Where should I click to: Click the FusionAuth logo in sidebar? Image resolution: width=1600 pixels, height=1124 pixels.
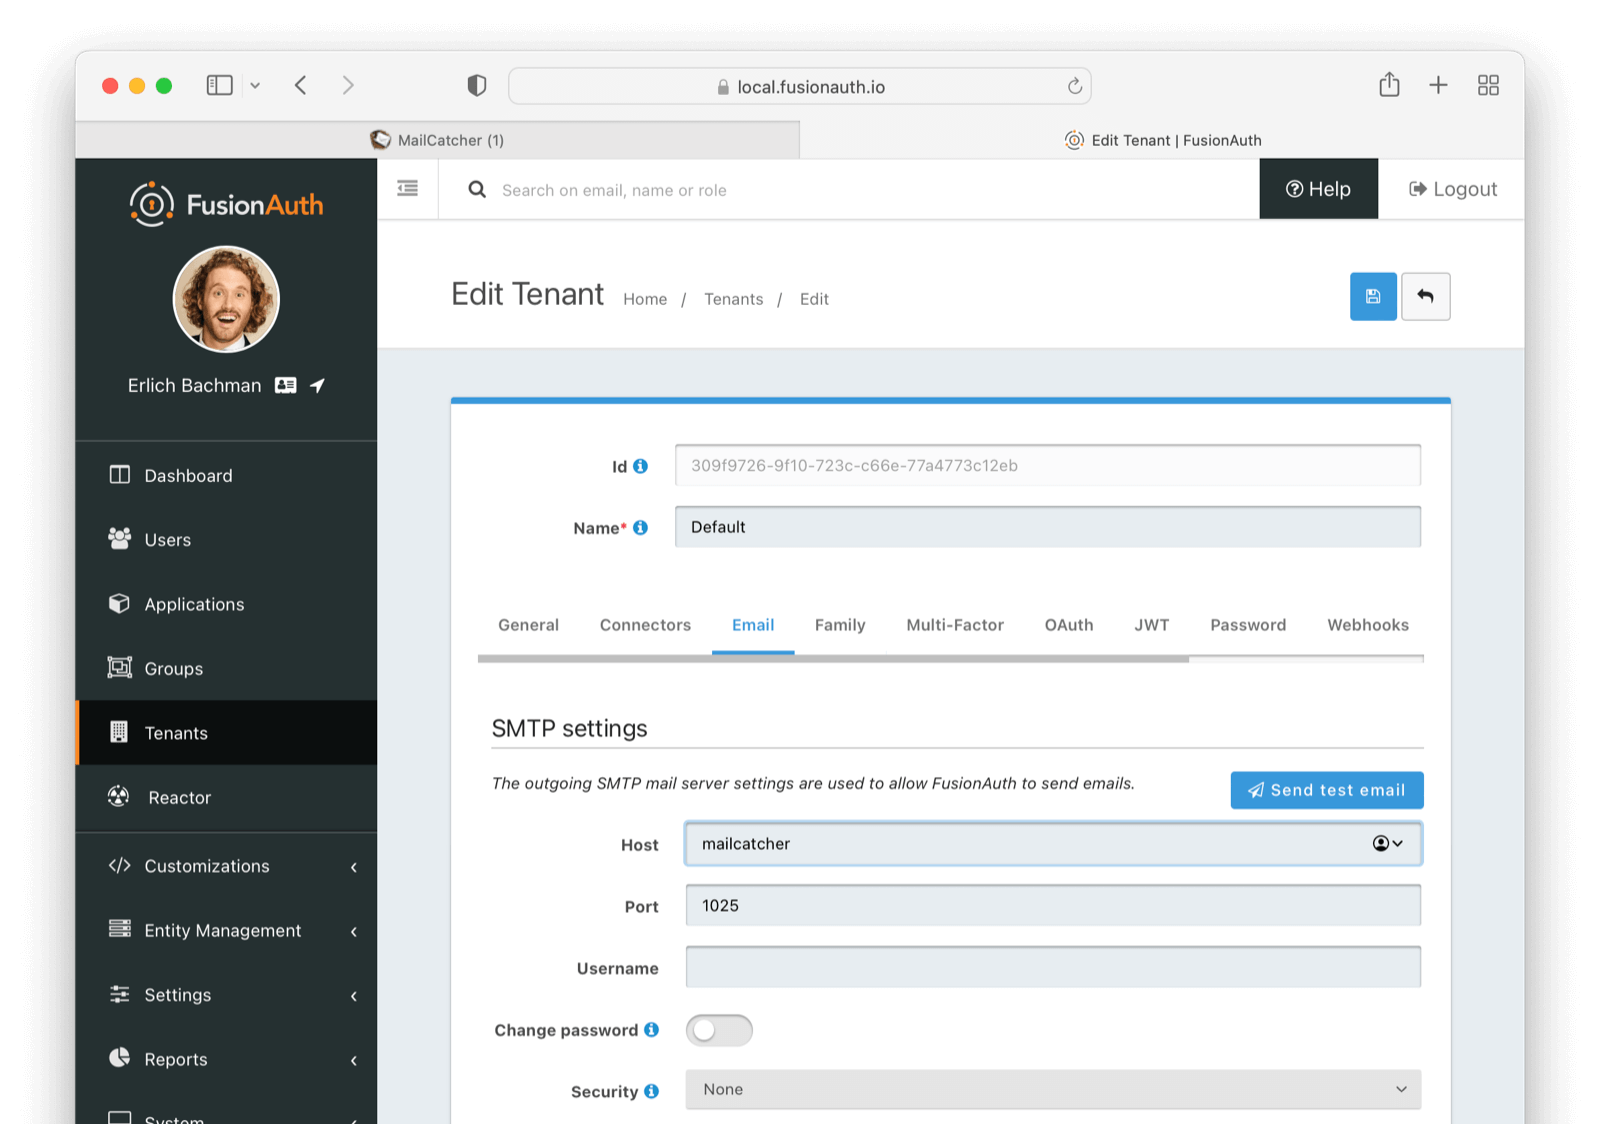[226, 204]
